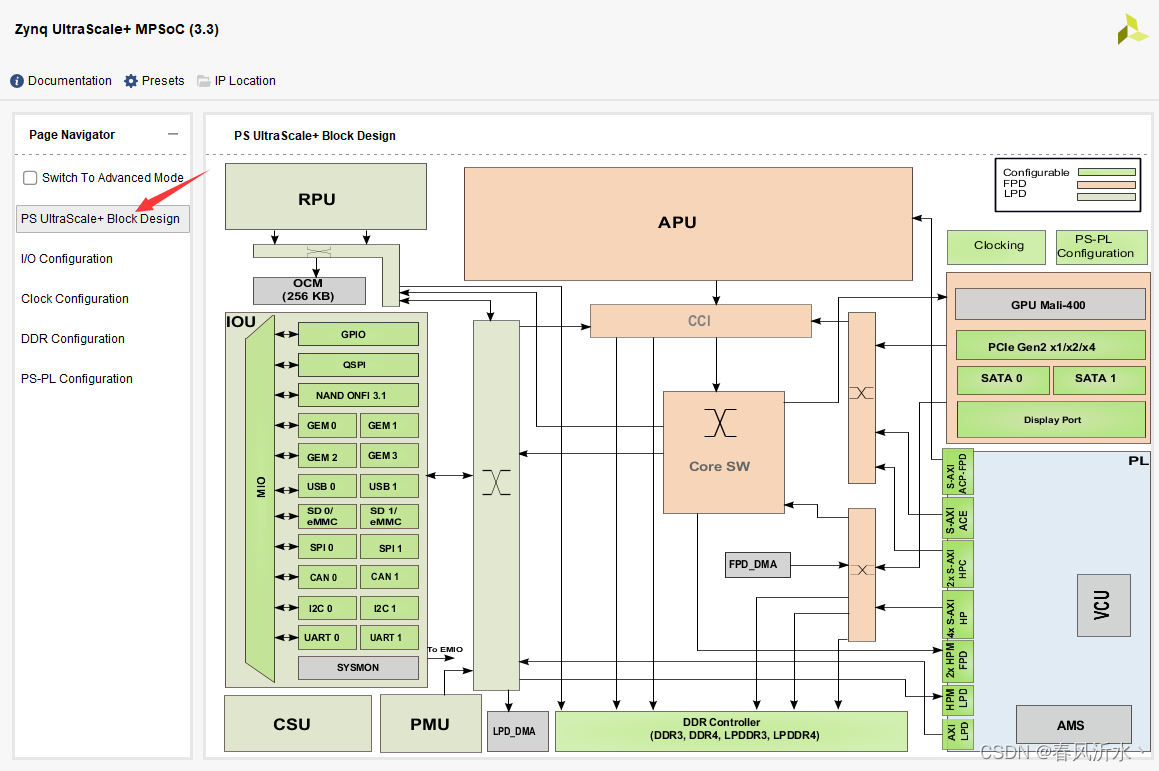Screen dimensions: 1159x771
Task: Select the SATA 1 interface block
Action: (x=1099, y=380)
